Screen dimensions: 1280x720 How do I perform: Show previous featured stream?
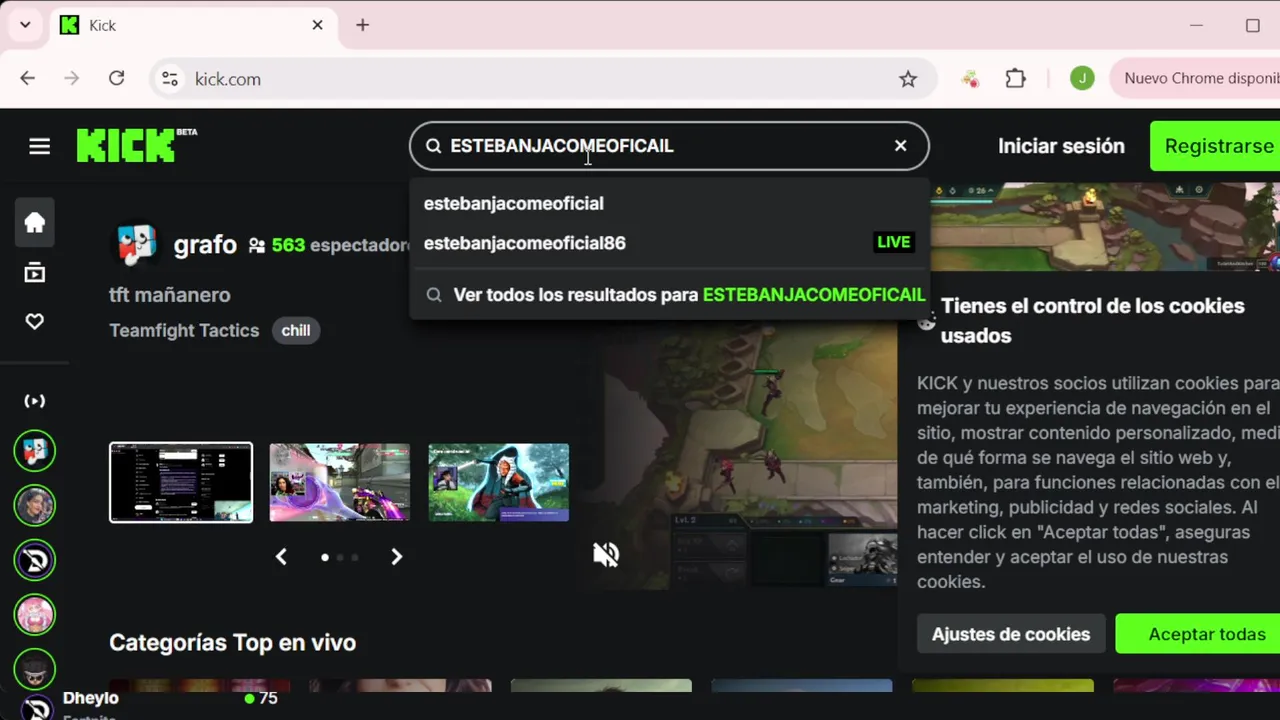coord(281,557)
